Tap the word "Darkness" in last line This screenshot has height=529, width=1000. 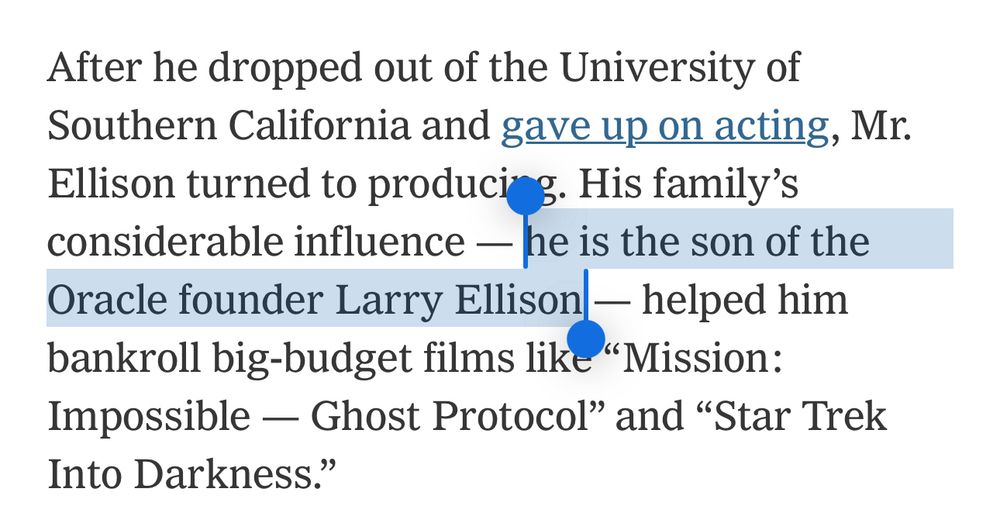coord(222,475)
